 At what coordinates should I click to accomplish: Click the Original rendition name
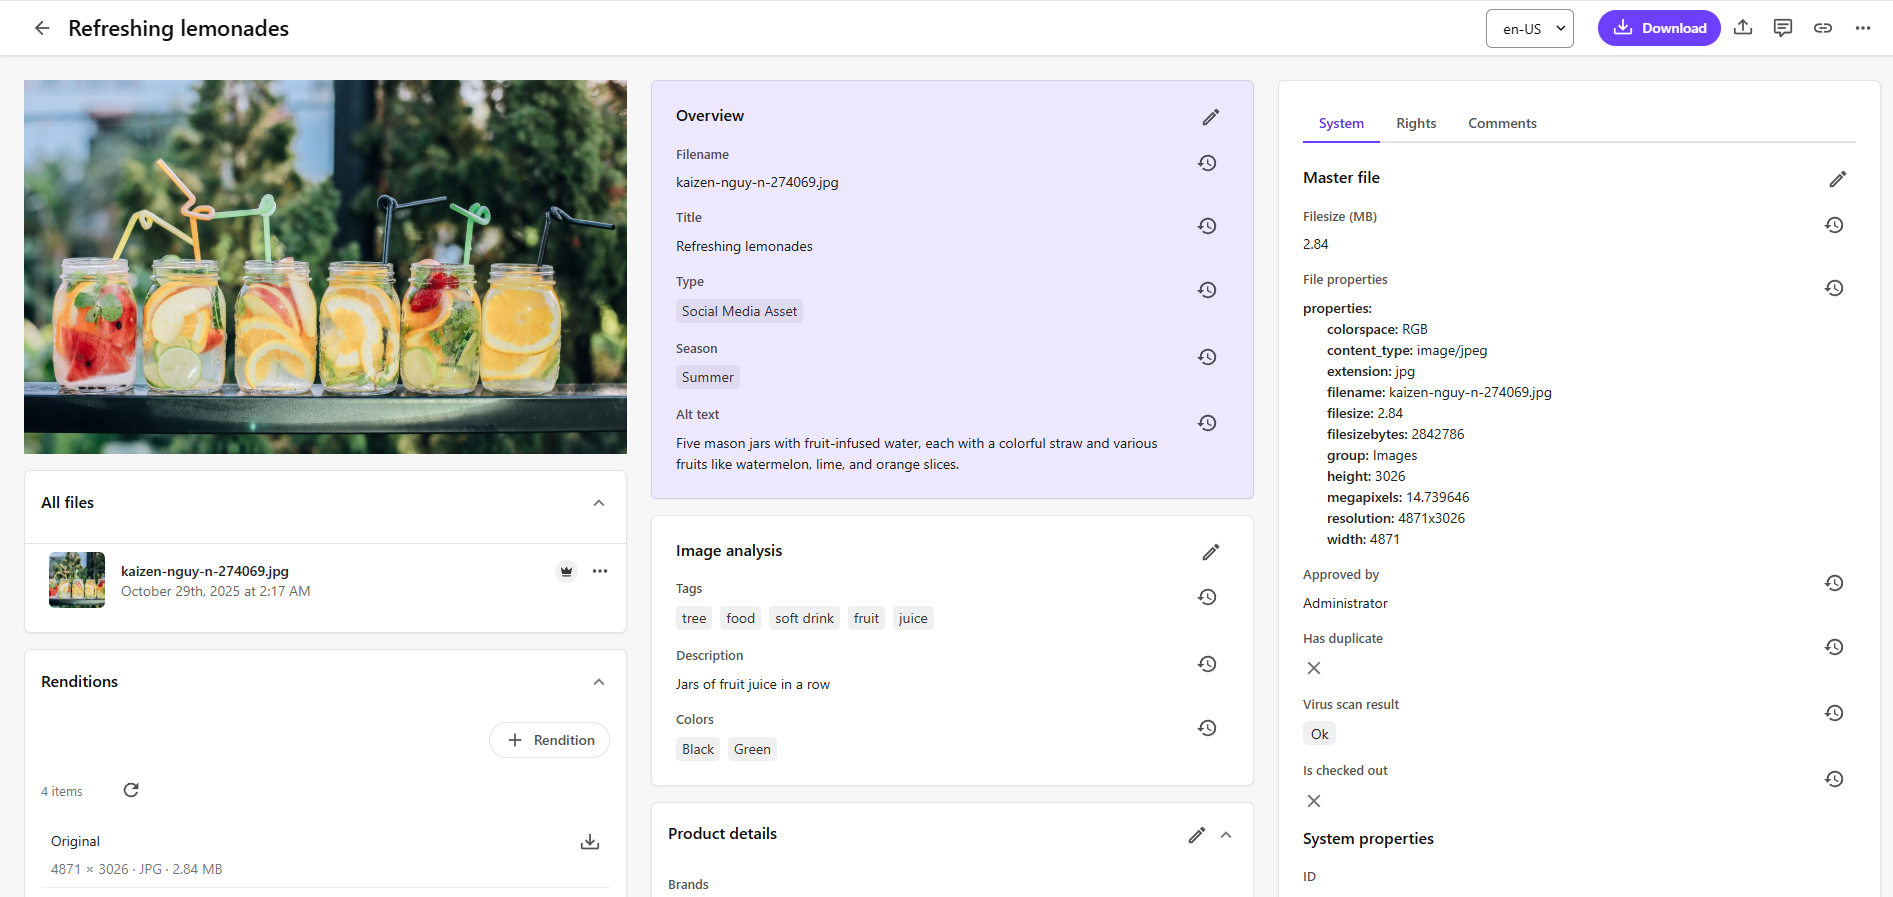[75, 841]
